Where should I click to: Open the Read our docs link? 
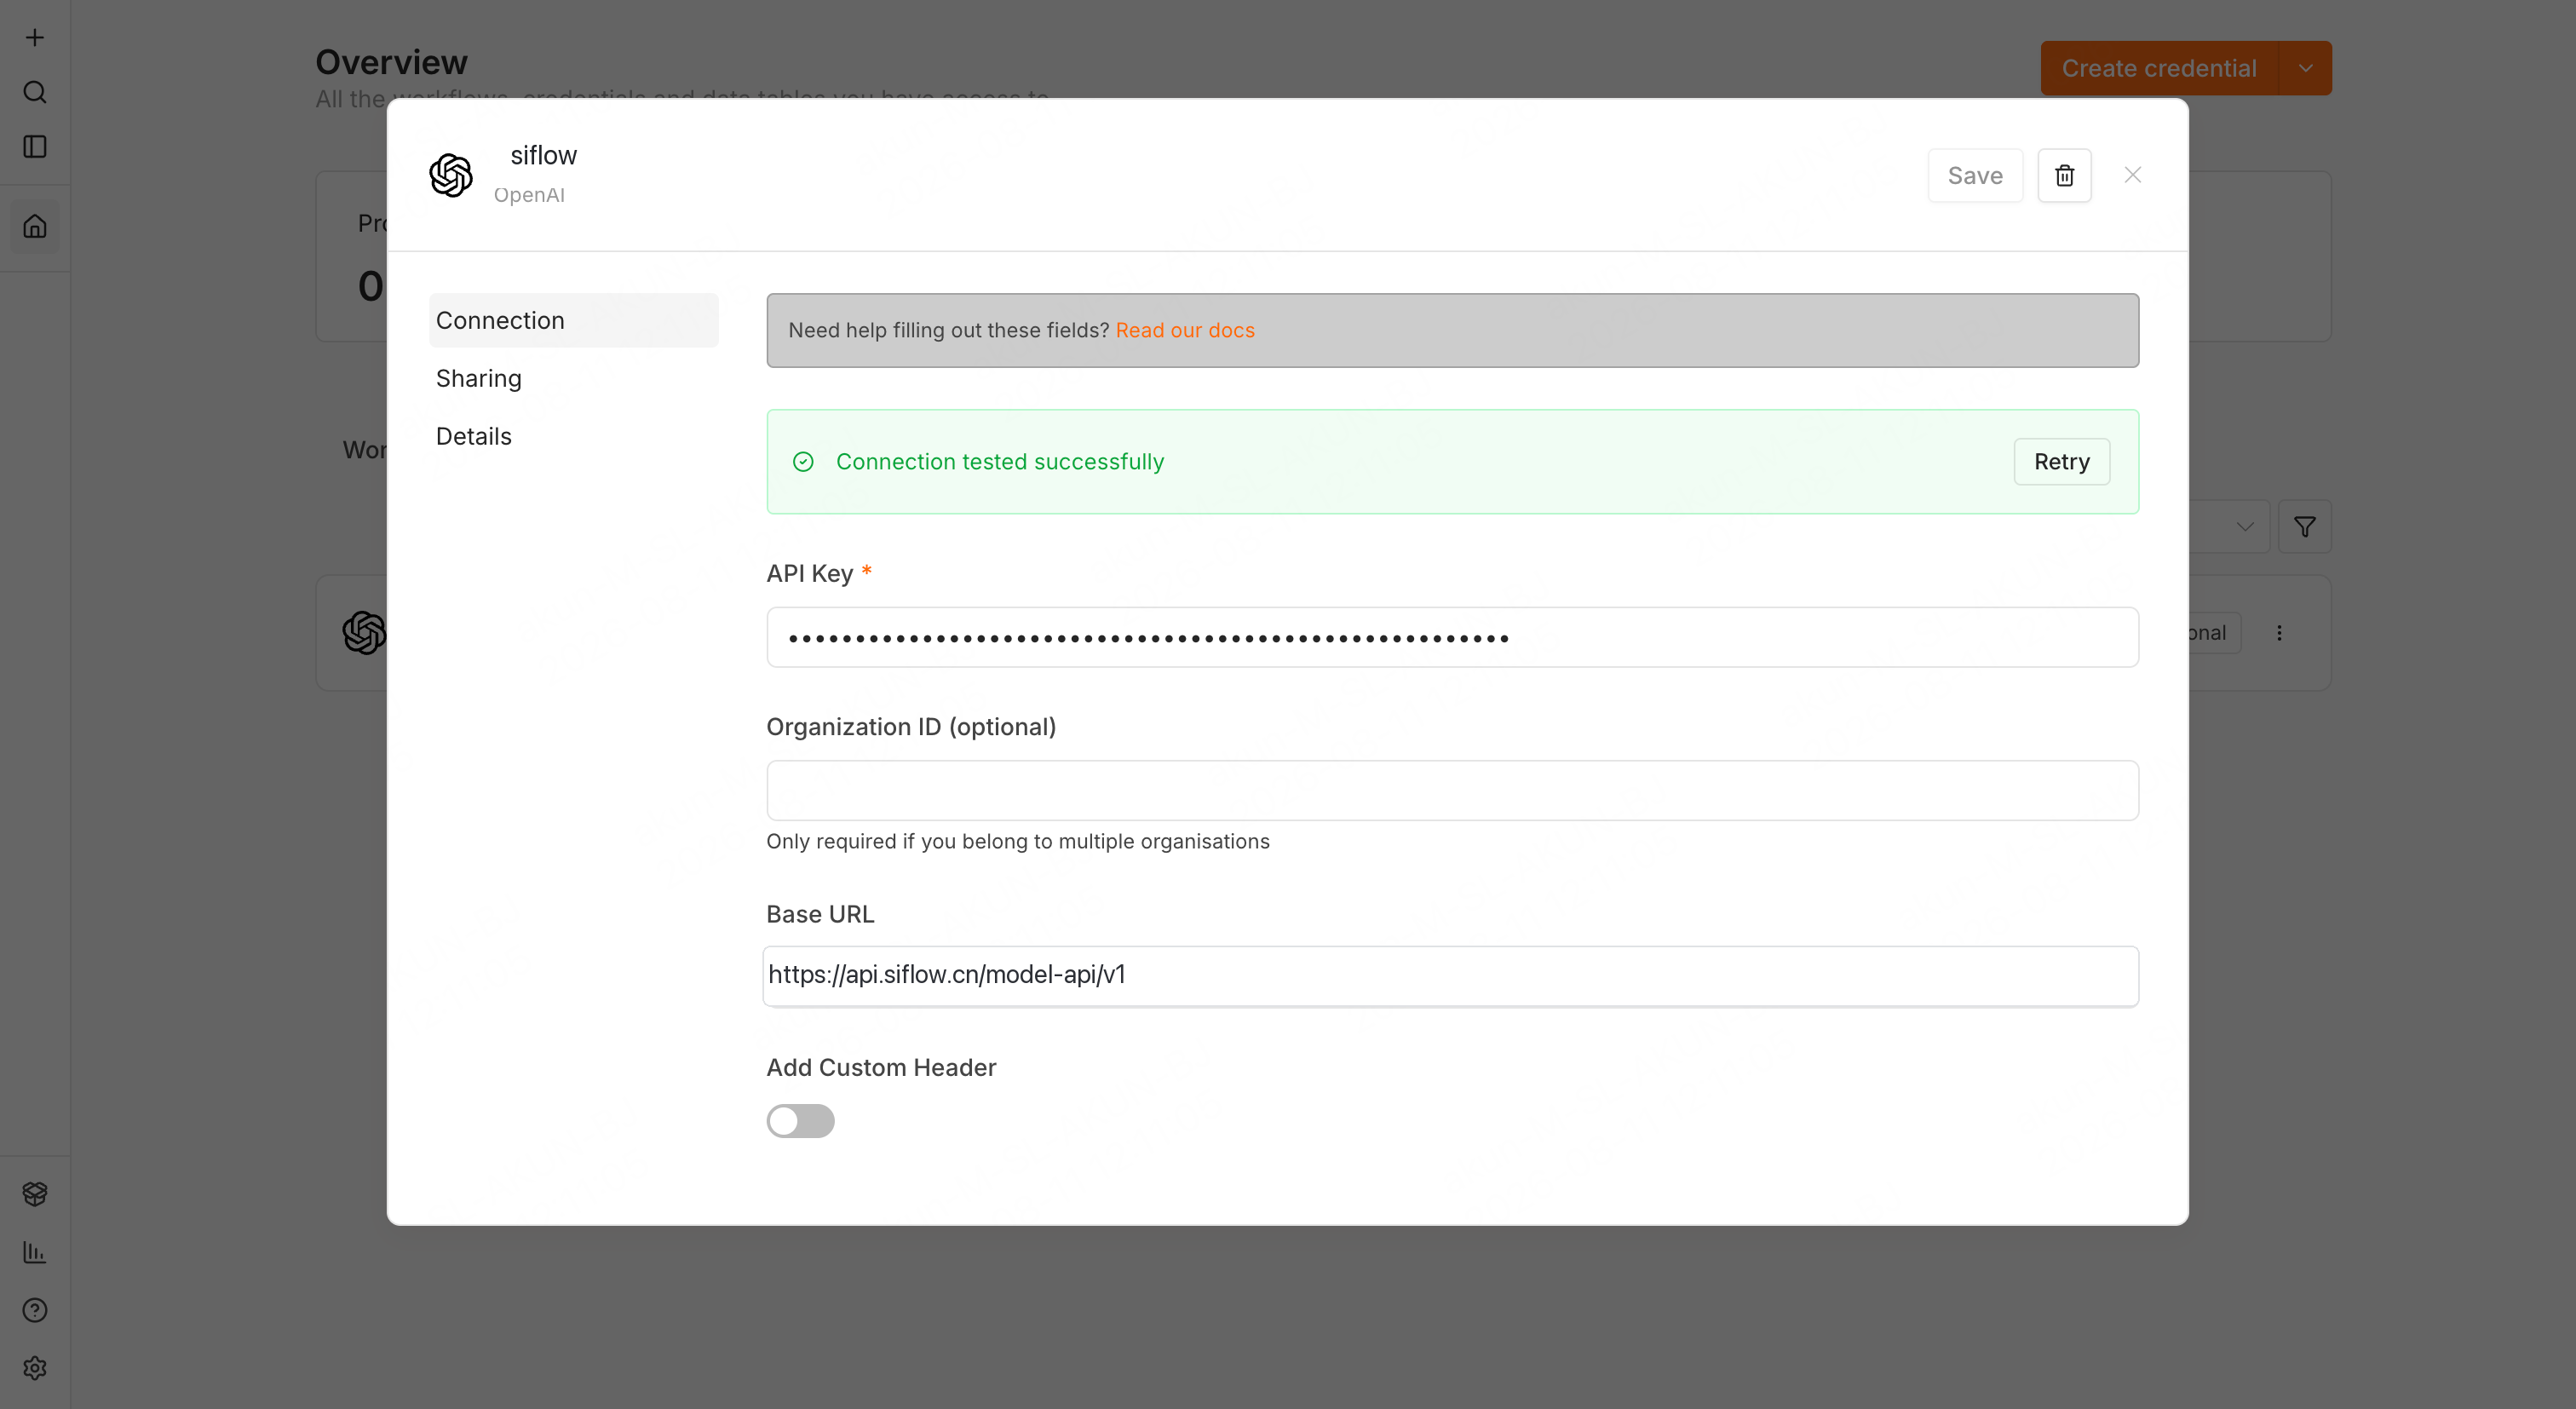pyautogui.click(x=1185, y=330)
